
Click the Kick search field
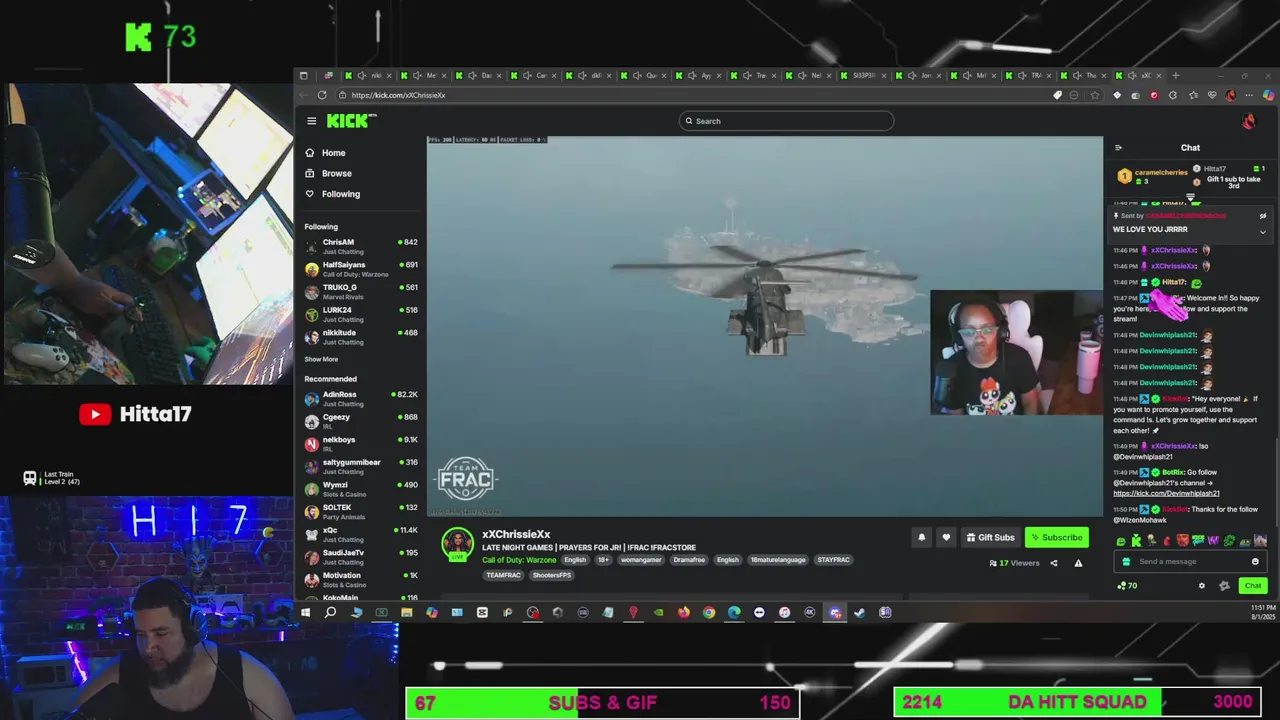click(786, 121)
